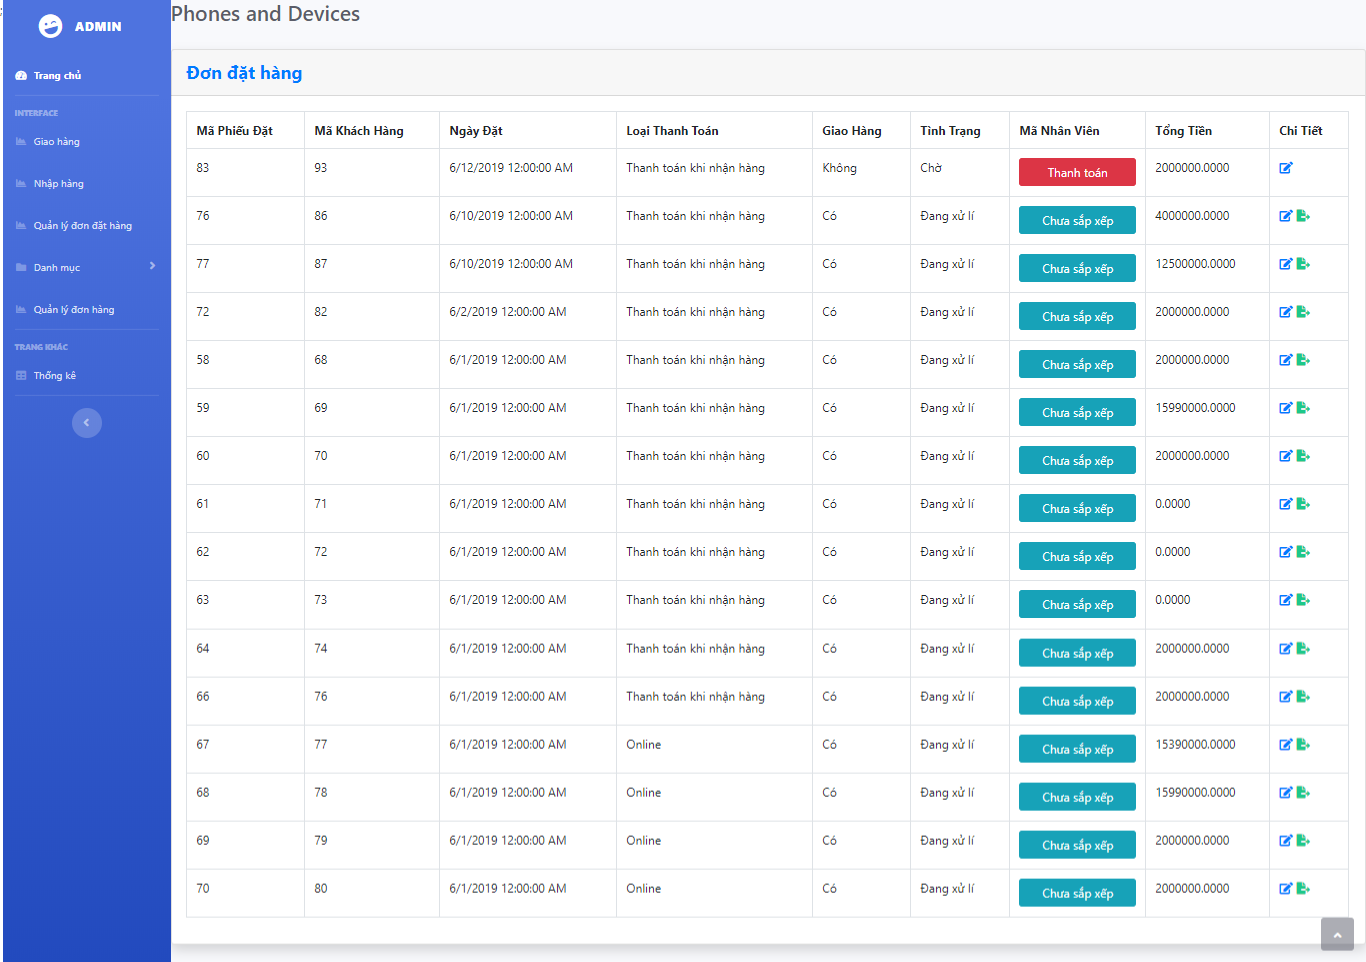The width and height of the screenshot is (1366, 962).
Task: Click the Phones and Devices page title
Action: (x=265, y=14)
